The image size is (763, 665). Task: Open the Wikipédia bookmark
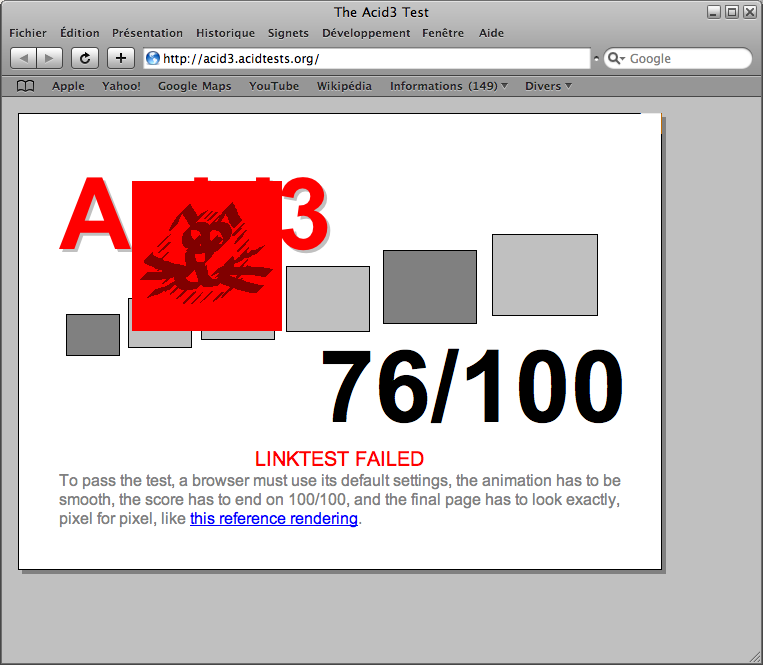344,86
